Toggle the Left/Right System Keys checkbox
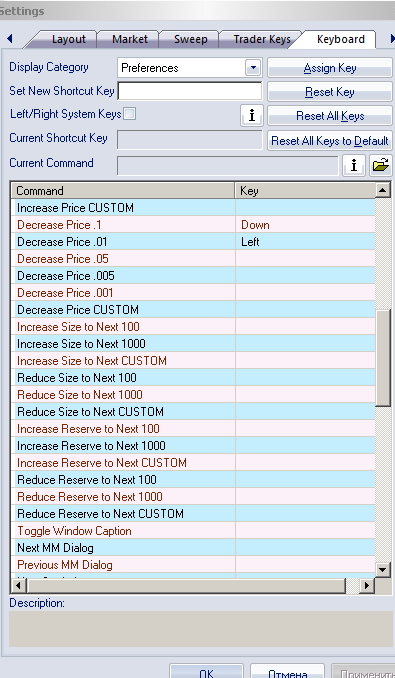This screenshot has width=395, height=678. [130, 114]
